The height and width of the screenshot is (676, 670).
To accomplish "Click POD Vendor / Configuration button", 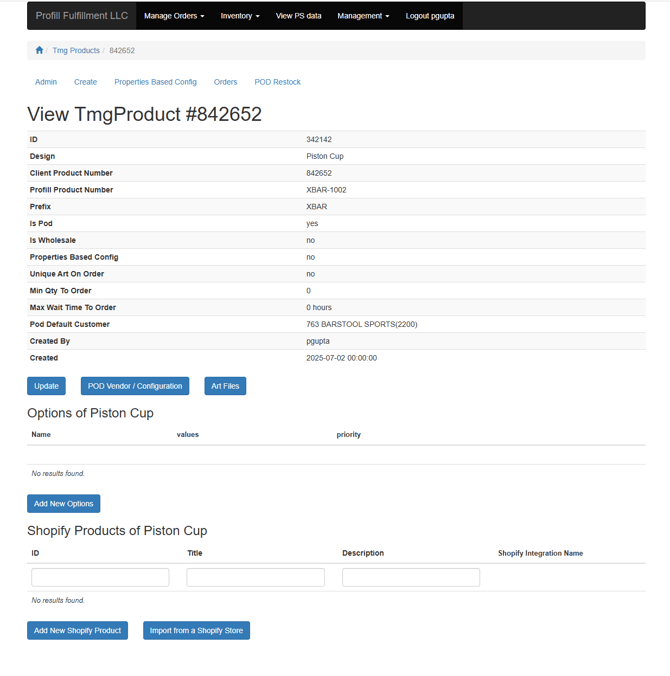I will (135, 386).
